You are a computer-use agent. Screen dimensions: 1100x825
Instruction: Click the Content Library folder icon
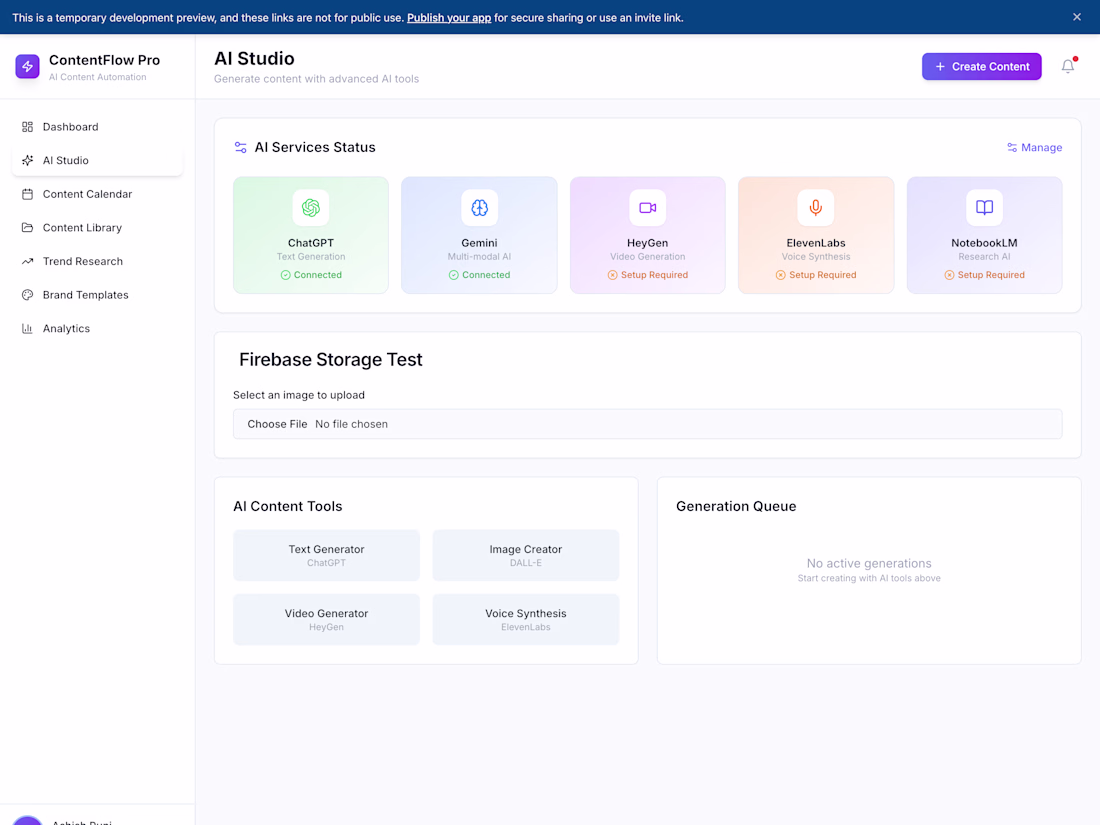(x=27, y=228)
